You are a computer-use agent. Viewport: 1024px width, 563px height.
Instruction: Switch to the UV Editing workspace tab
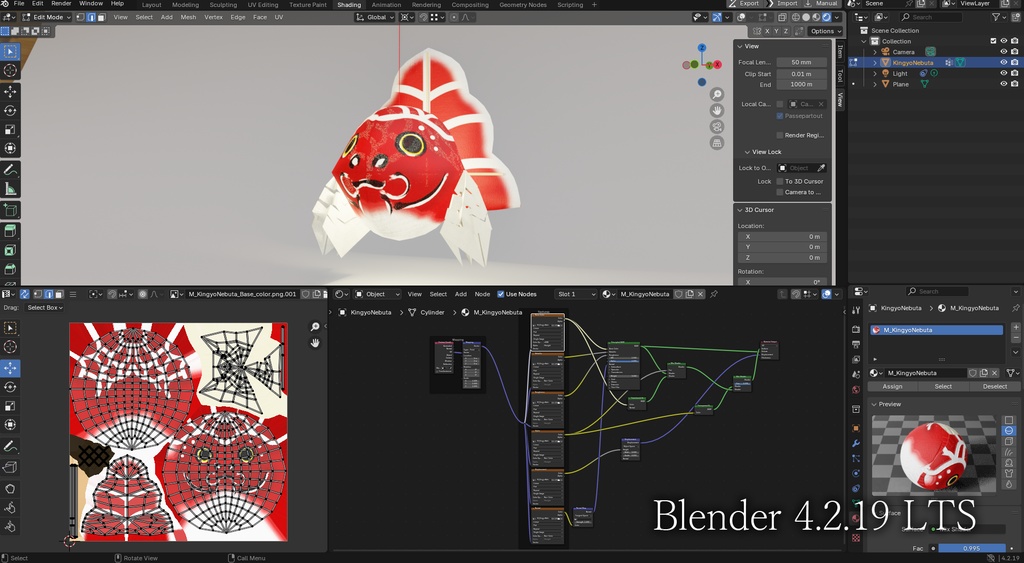point(263,5)
